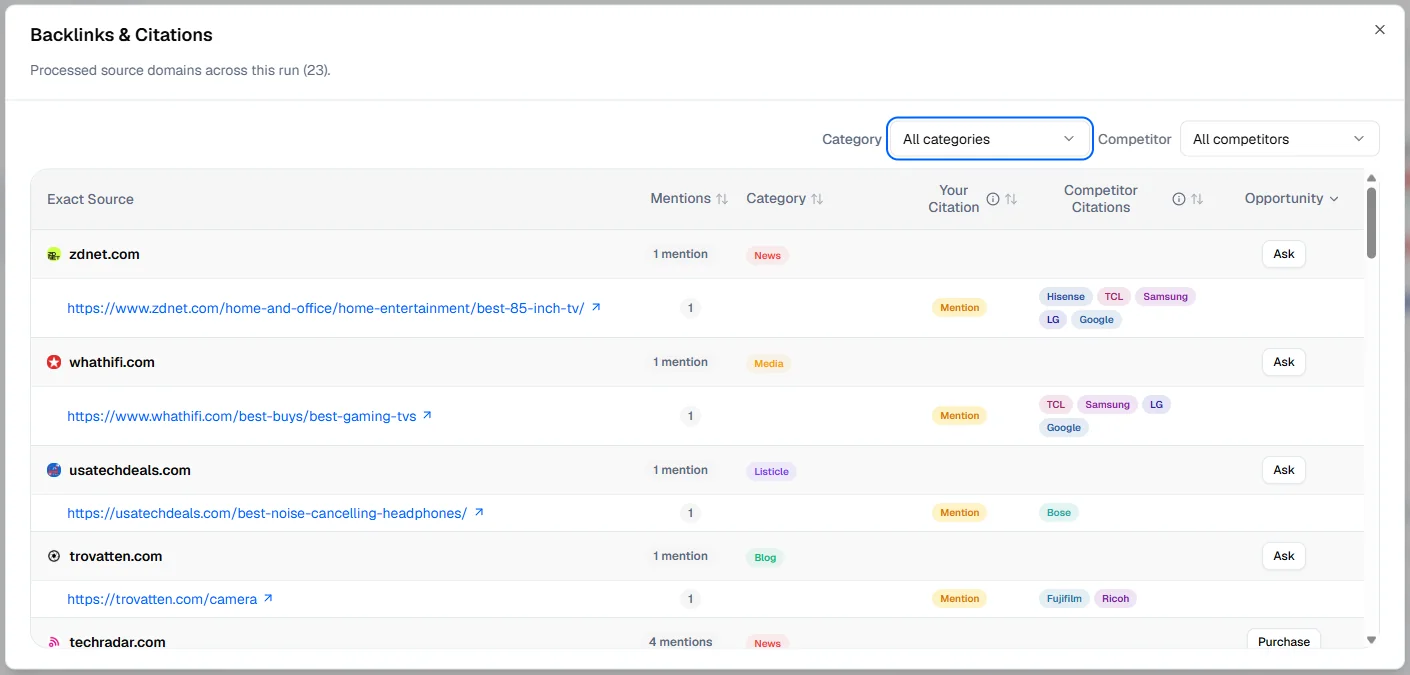Click zdnet.com favicon icon

54,254
